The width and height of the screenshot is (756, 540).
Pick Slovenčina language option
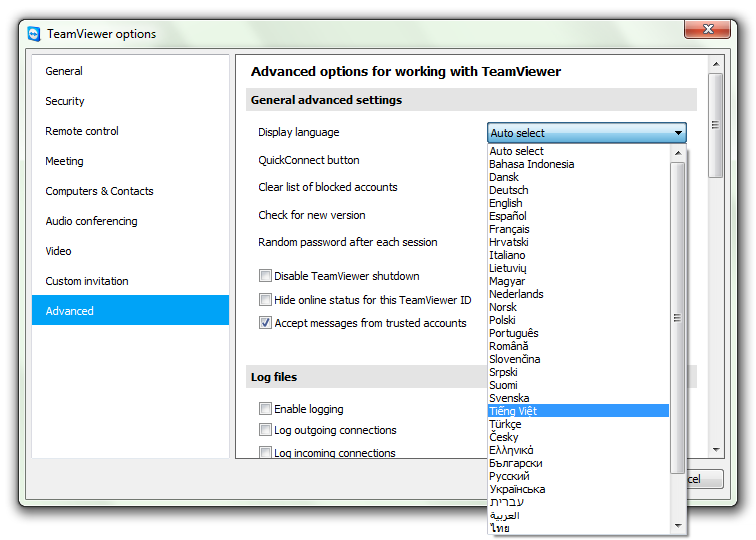tap(579, 359)
